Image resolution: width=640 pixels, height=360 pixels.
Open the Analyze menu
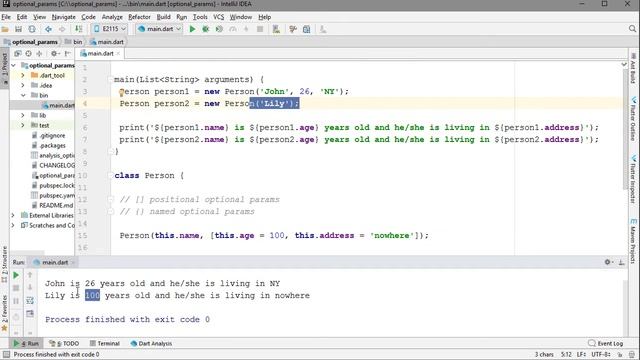point(112,17)
